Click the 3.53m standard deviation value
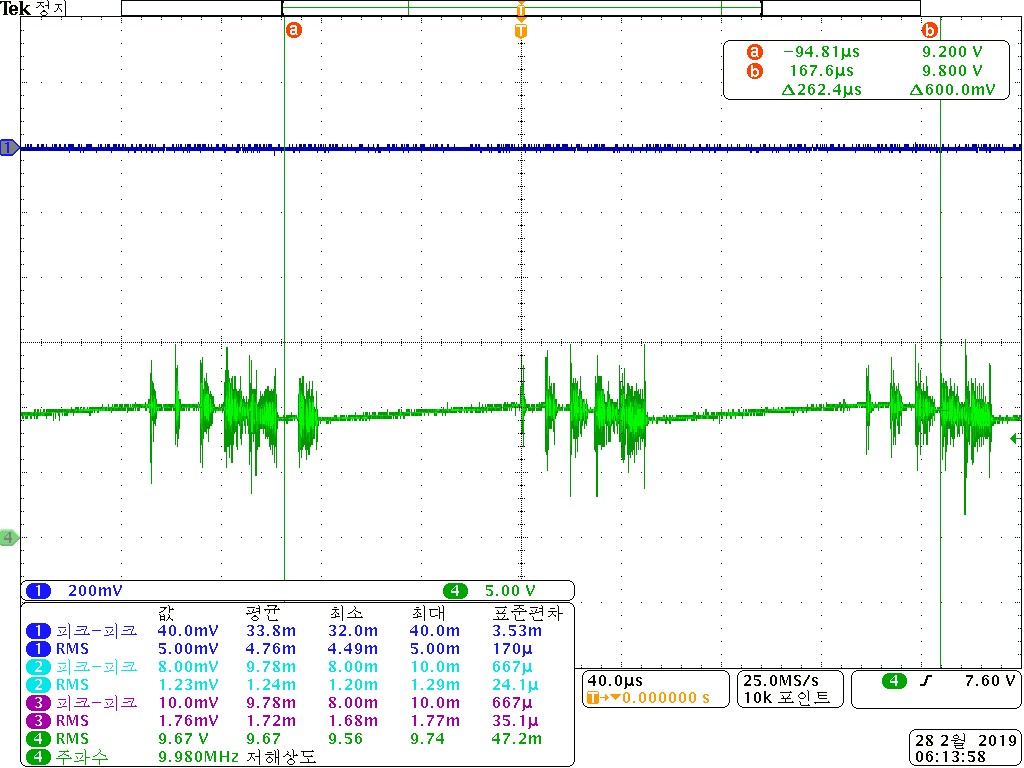This screenshot has height=768, width=1024. coord(516,631)
